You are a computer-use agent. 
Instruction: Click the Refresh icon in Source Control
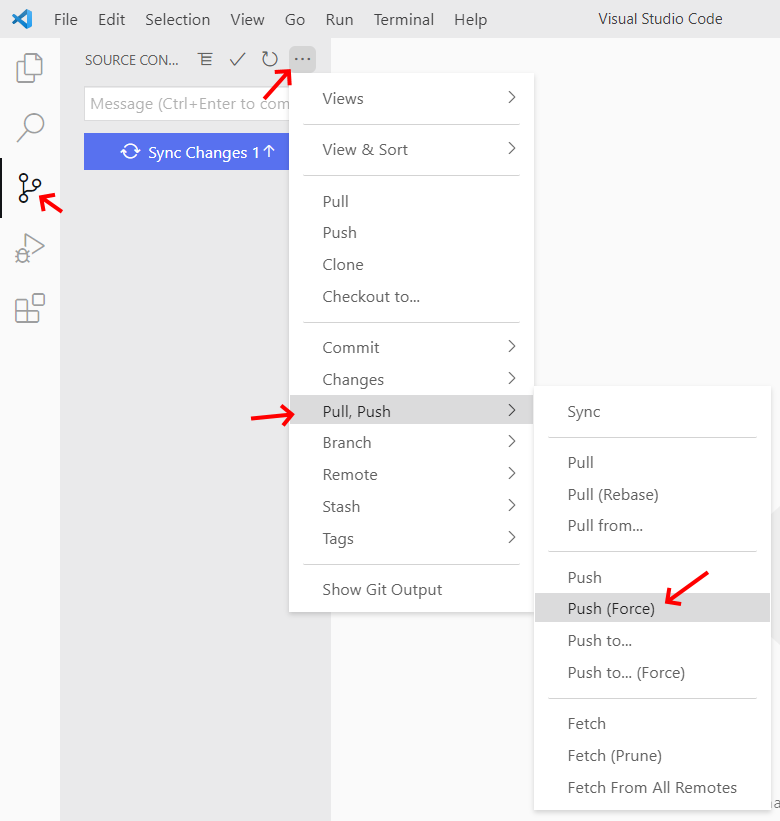coord(269,60)
